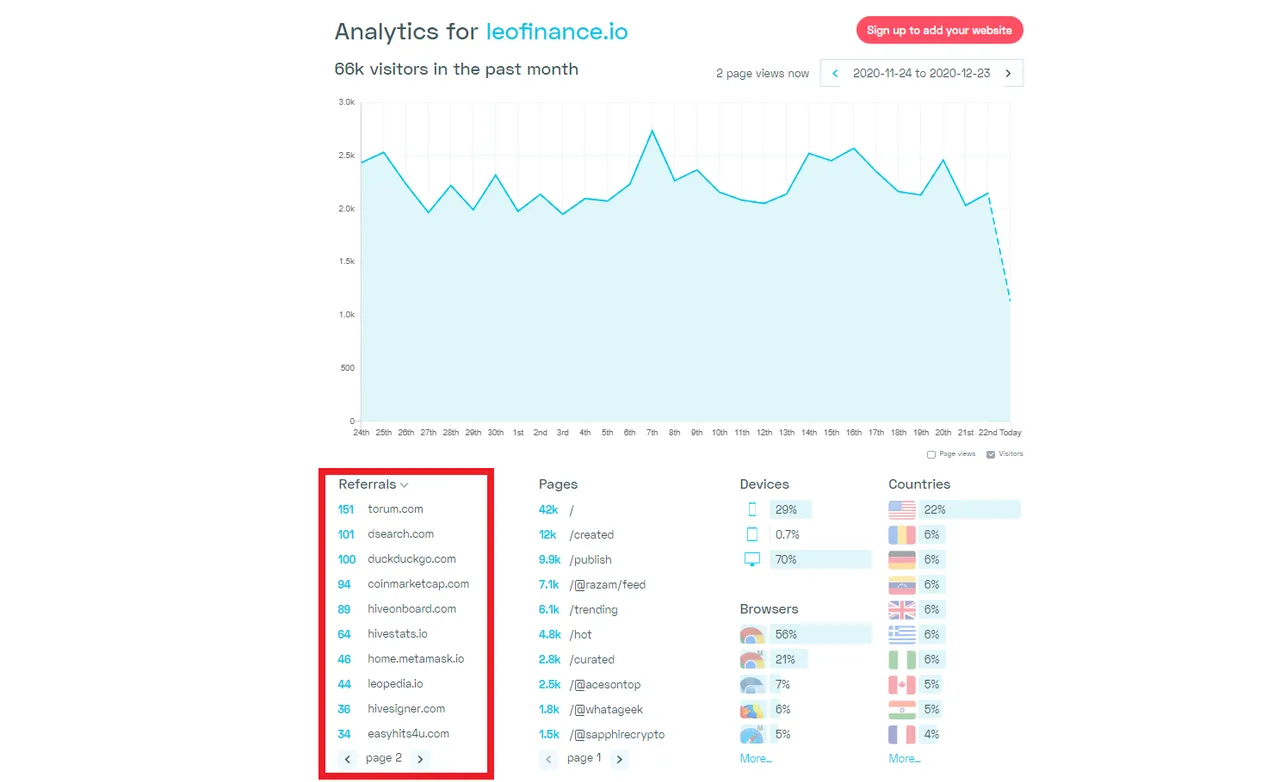Click the Canada flag

pos(902,684)
